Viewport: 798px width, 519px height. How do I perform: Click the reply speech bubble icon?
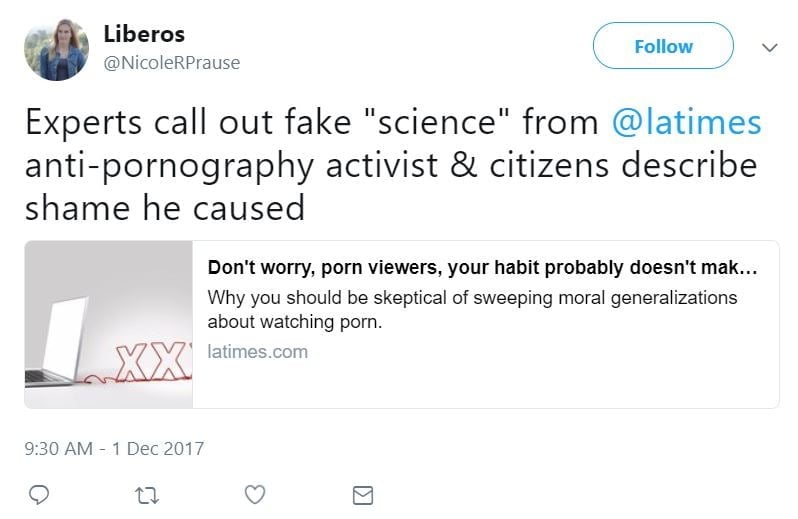pos(40,495)
